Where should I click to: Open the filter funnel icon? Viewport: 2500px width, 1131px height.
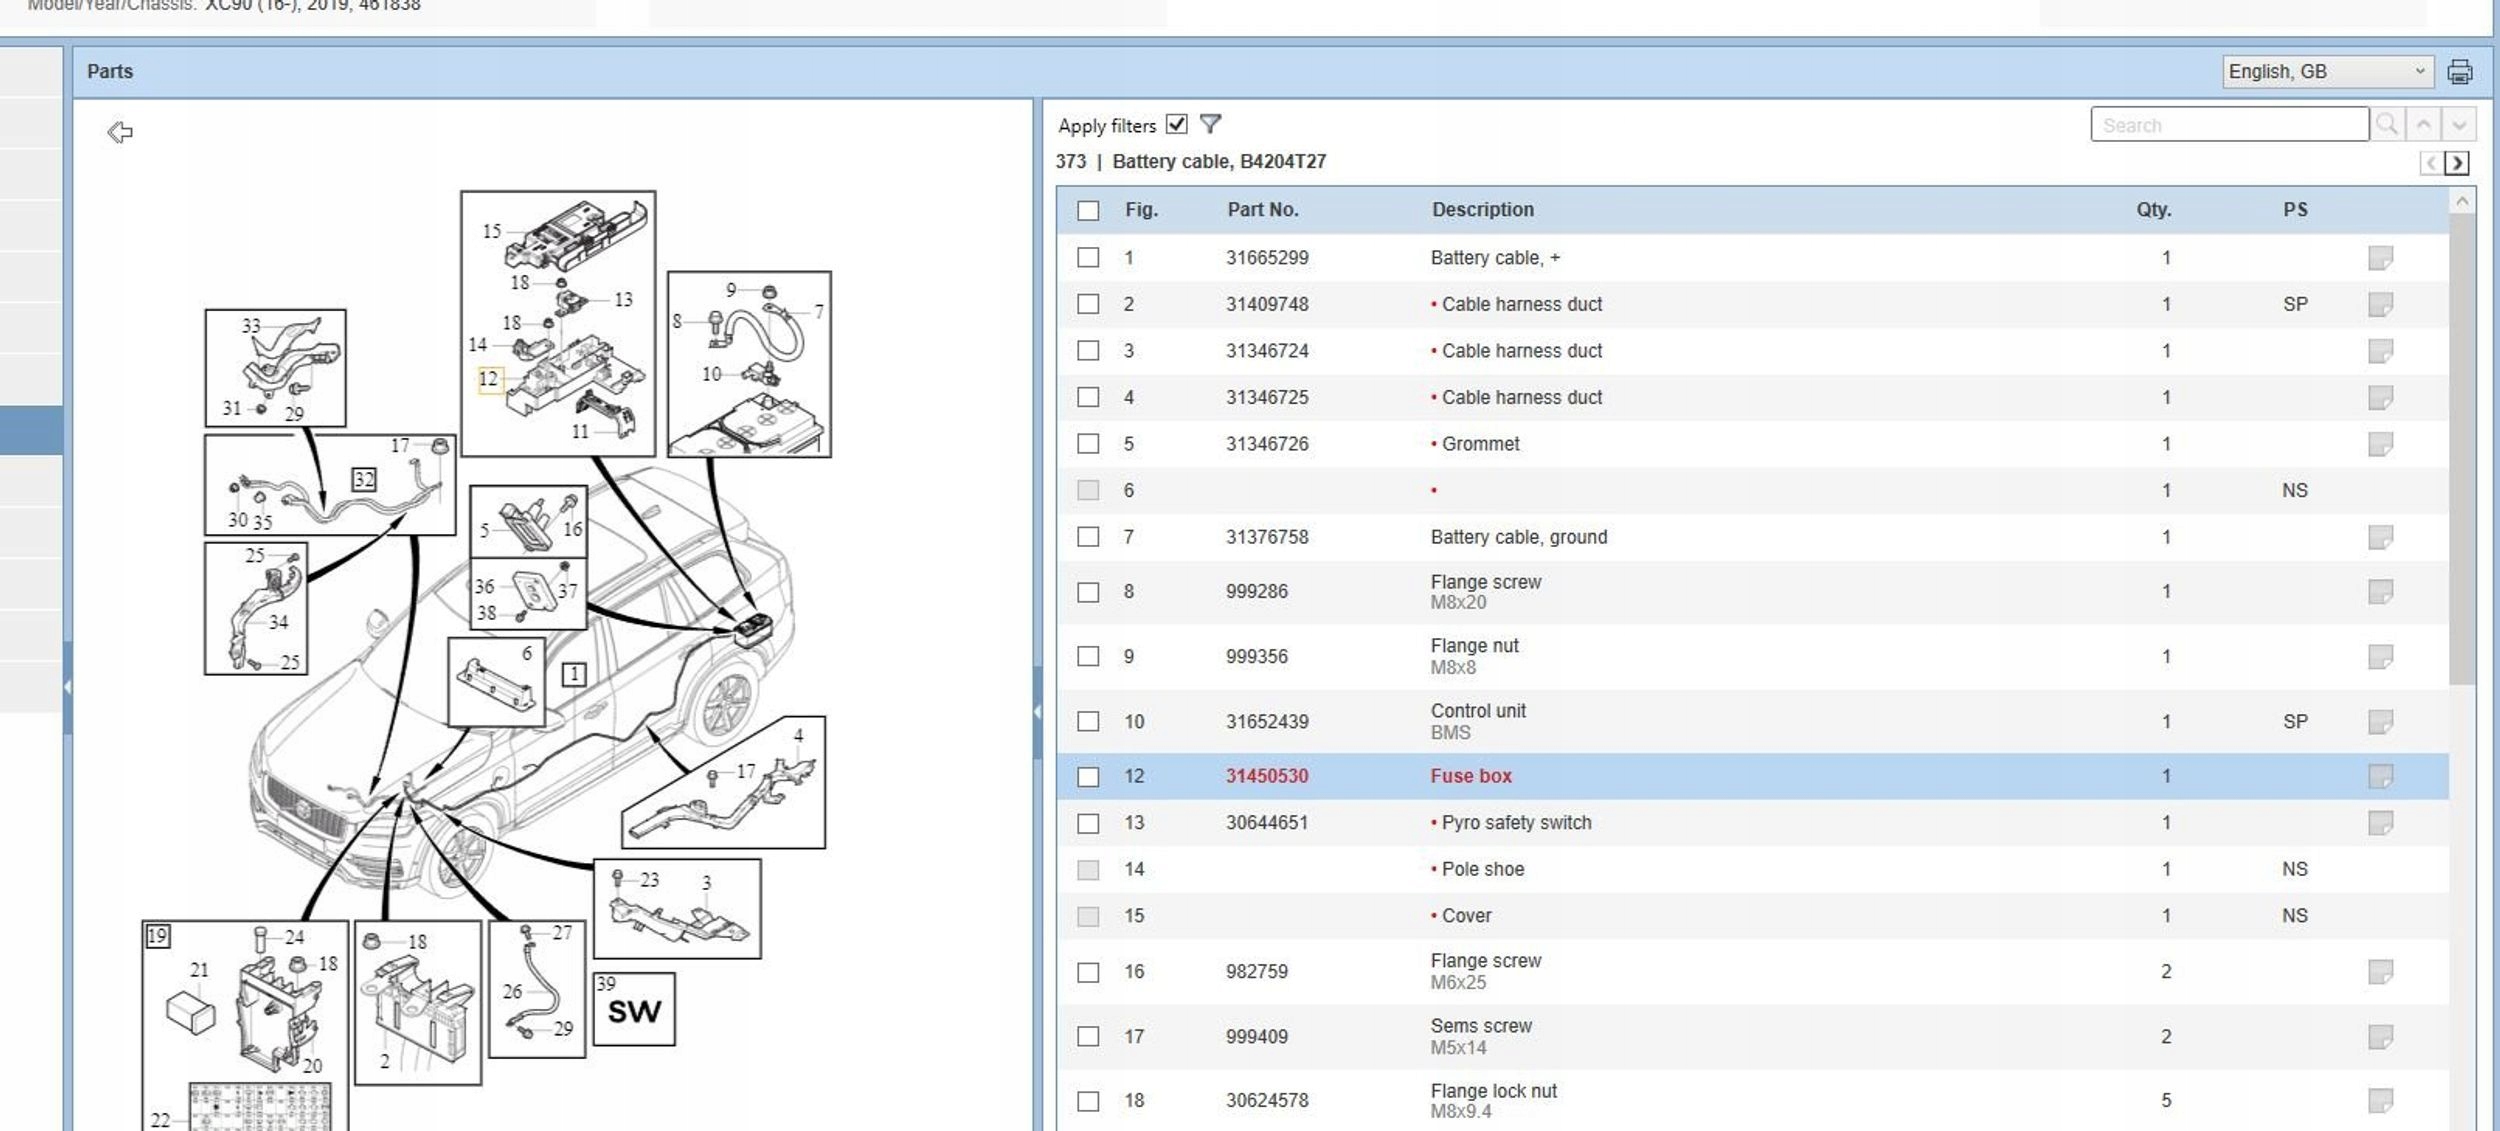pyautogui.click(x=1210, y=124)
